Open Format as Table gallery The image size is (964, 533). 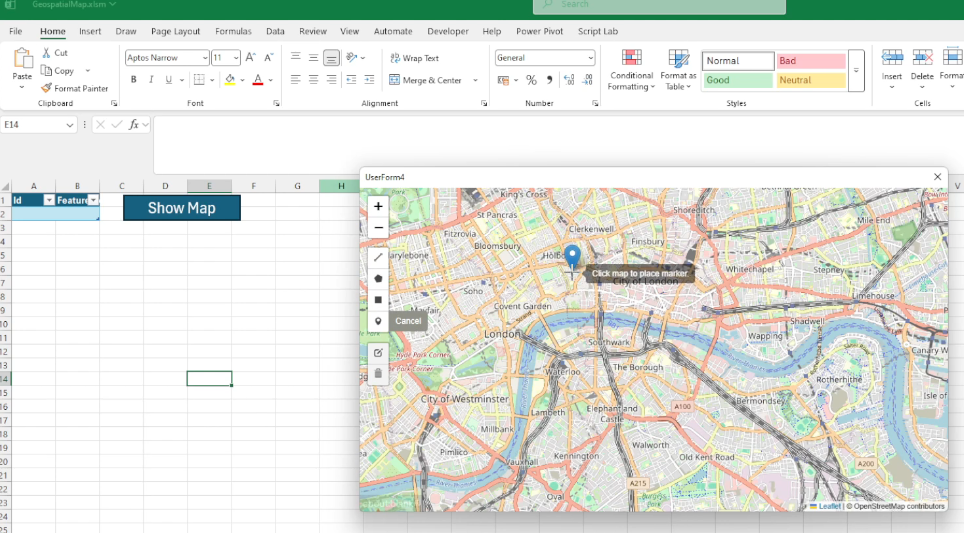678,70
